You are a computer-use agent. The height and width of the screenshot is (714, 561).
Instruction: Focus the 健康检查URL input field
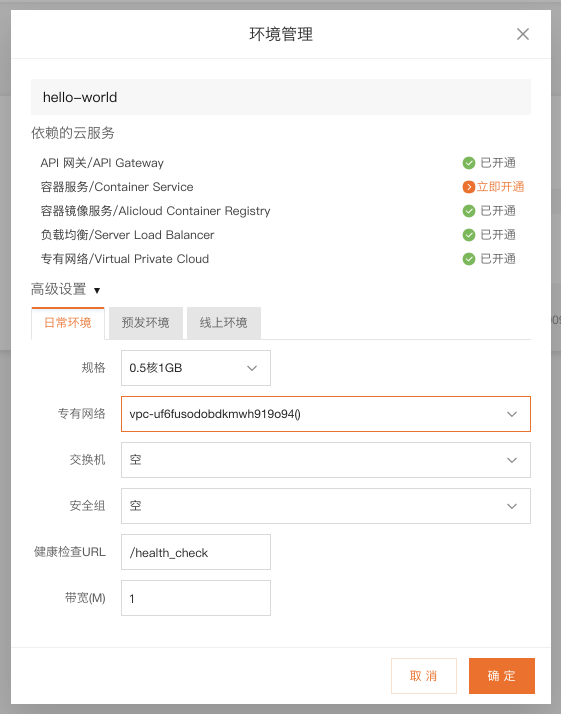click(x=196, y=552)
